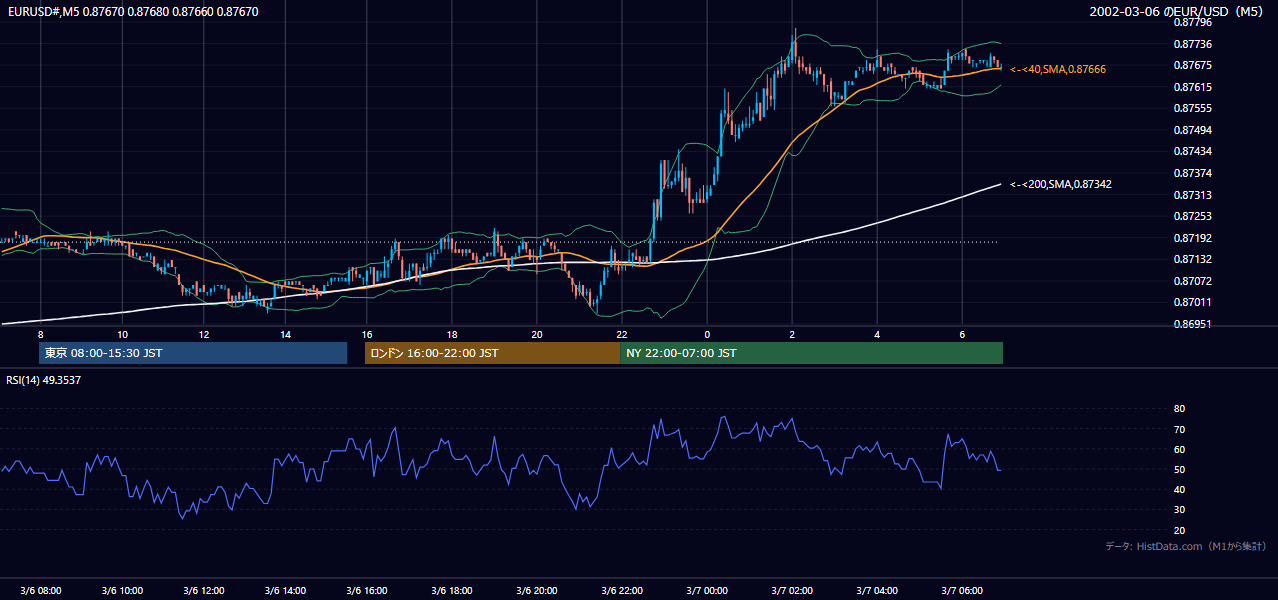Viewport: 1278px width, 600px height.
Task: Click the 3/7 00:00 time label
Action: [707, 590]
